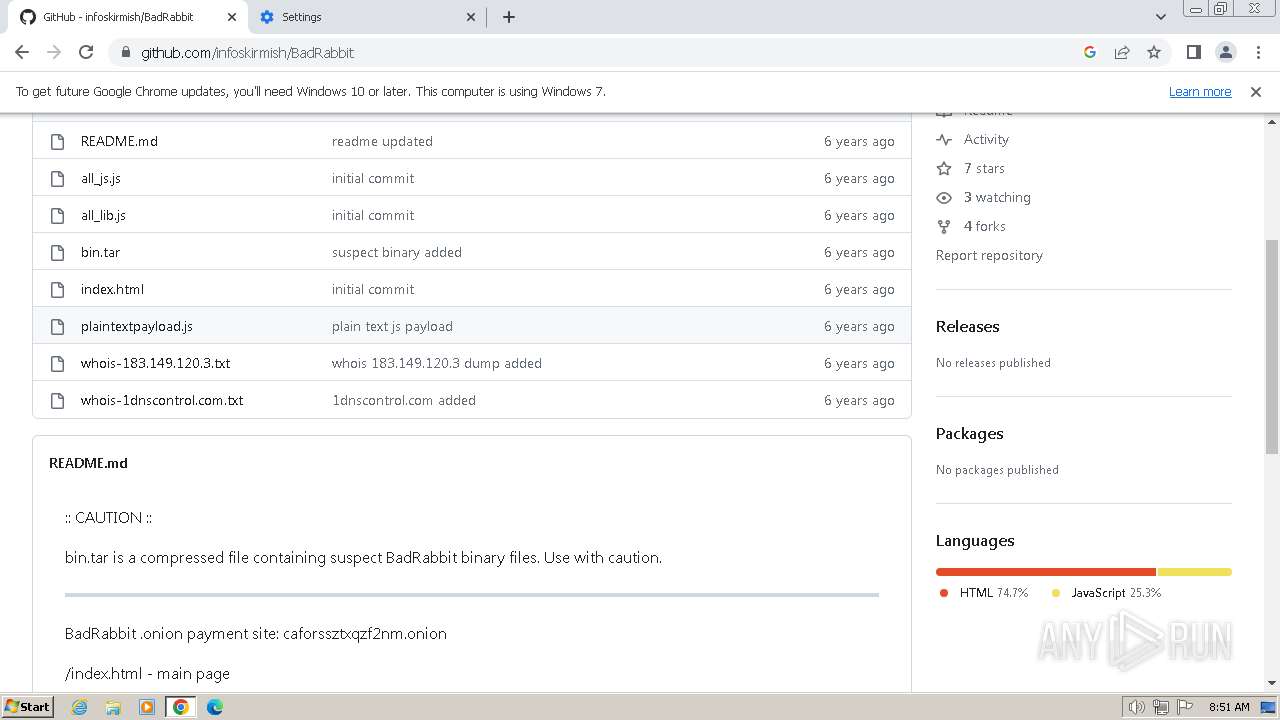Open the all_js.js file
This screenshot has height=720, width=1280.
[x=101, y=178]
